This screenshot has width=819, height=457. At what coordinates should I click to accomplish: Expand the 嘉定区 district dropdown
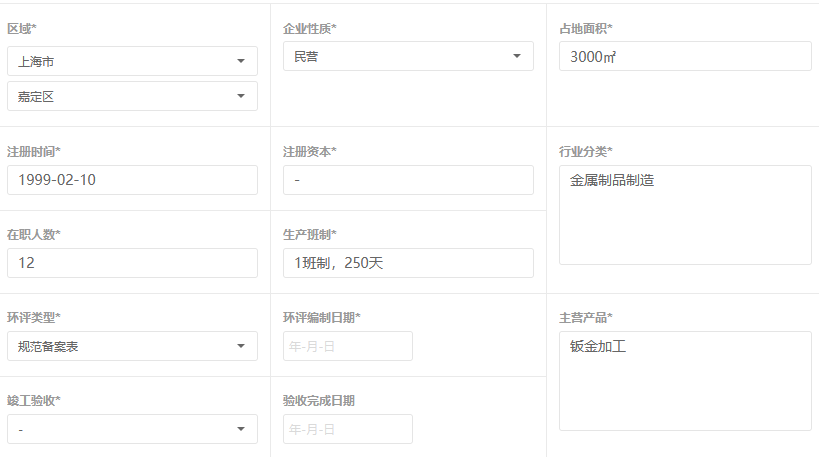(132, 96)
